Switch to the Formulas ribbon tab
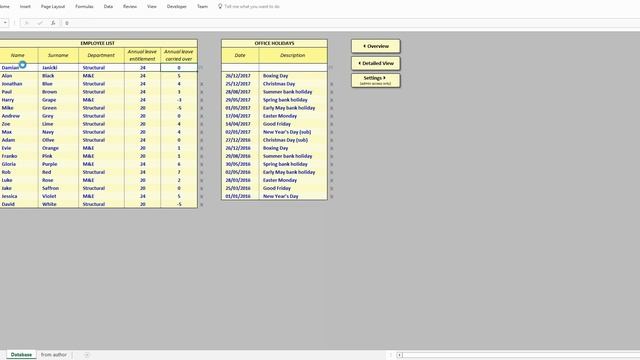640x360 pixels. pos(84,7)
